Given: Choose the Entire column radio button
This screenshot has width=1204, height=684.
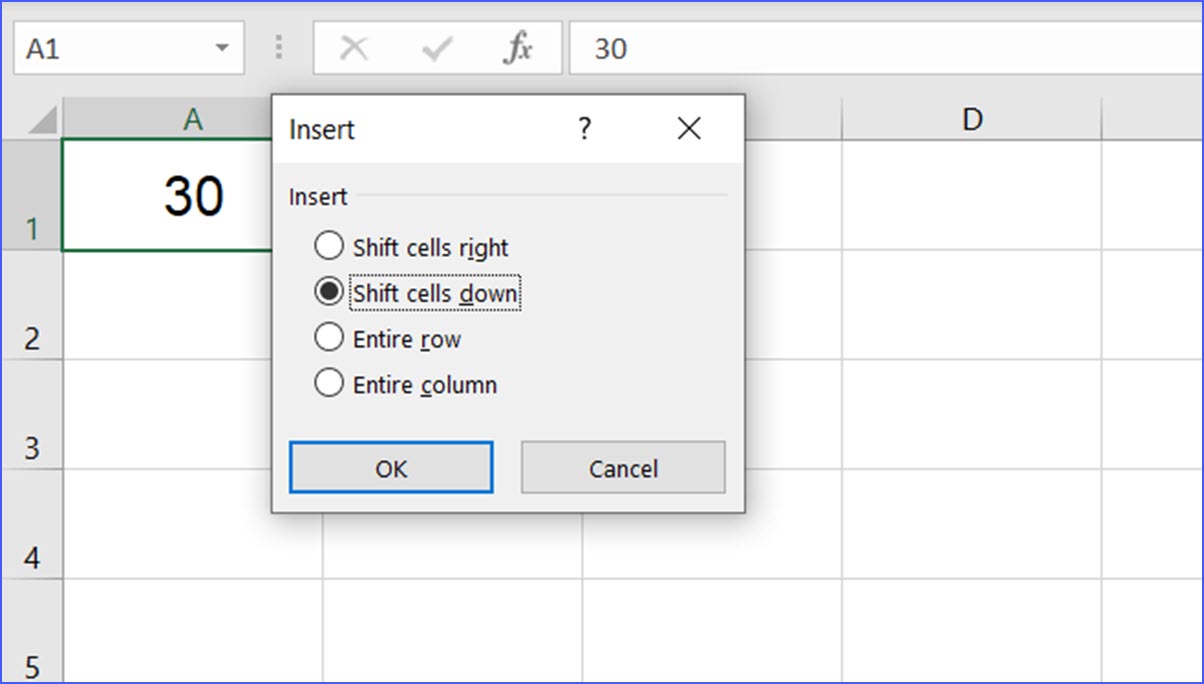Looking at the screenshot, I should point(329,384).
